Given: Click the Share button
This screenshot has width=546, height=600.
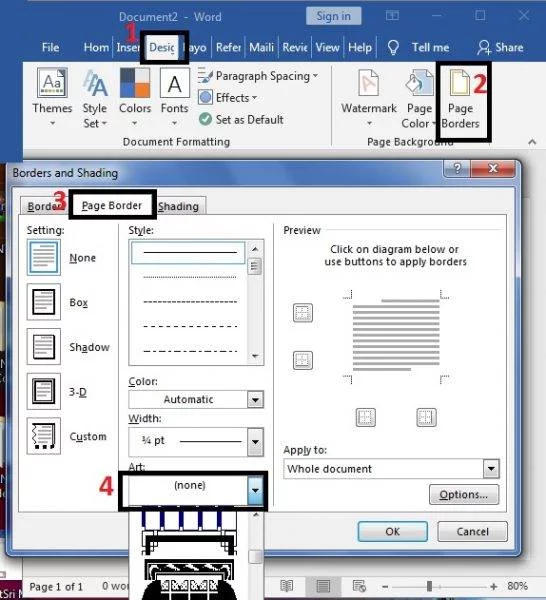Looking at the screenshot, I should [500, 47].
